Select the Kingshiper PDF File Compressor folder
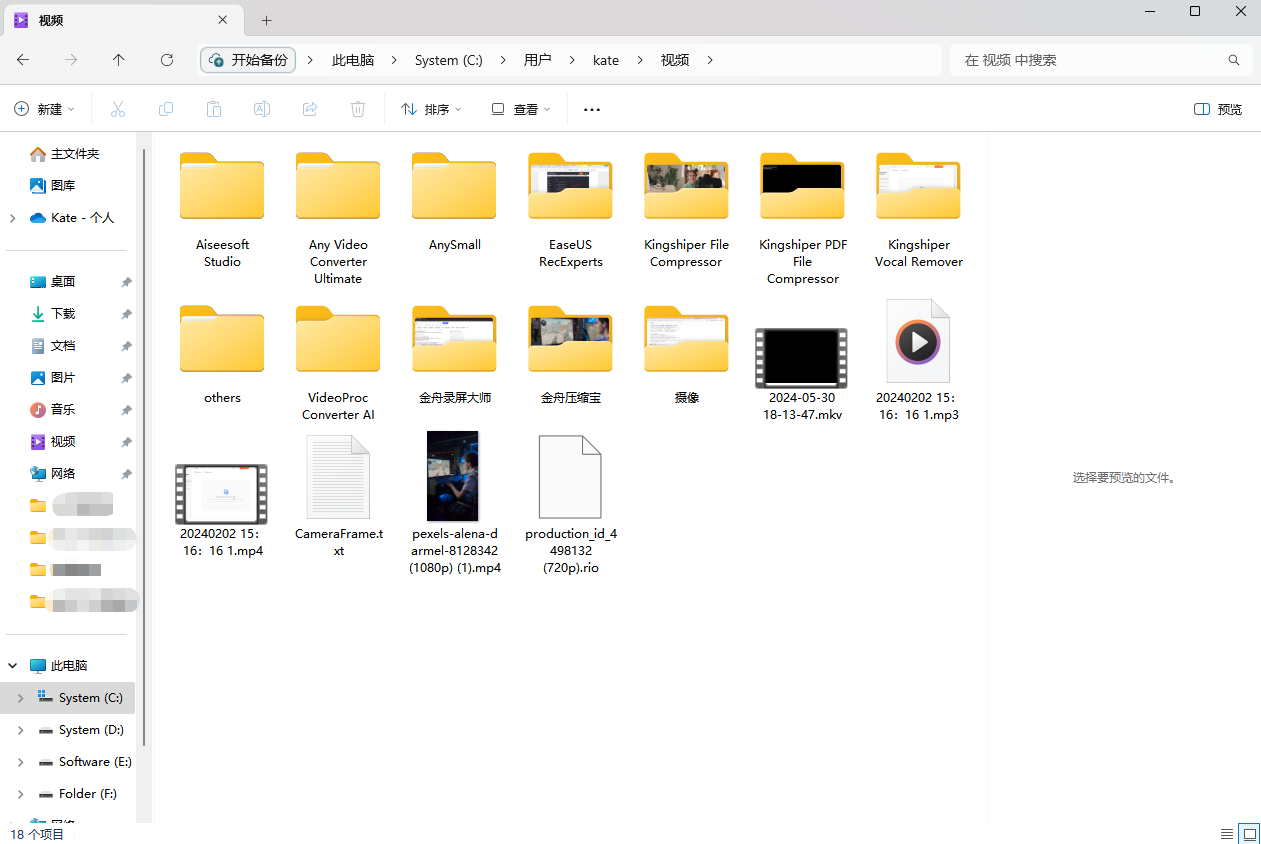 (802, 218)
